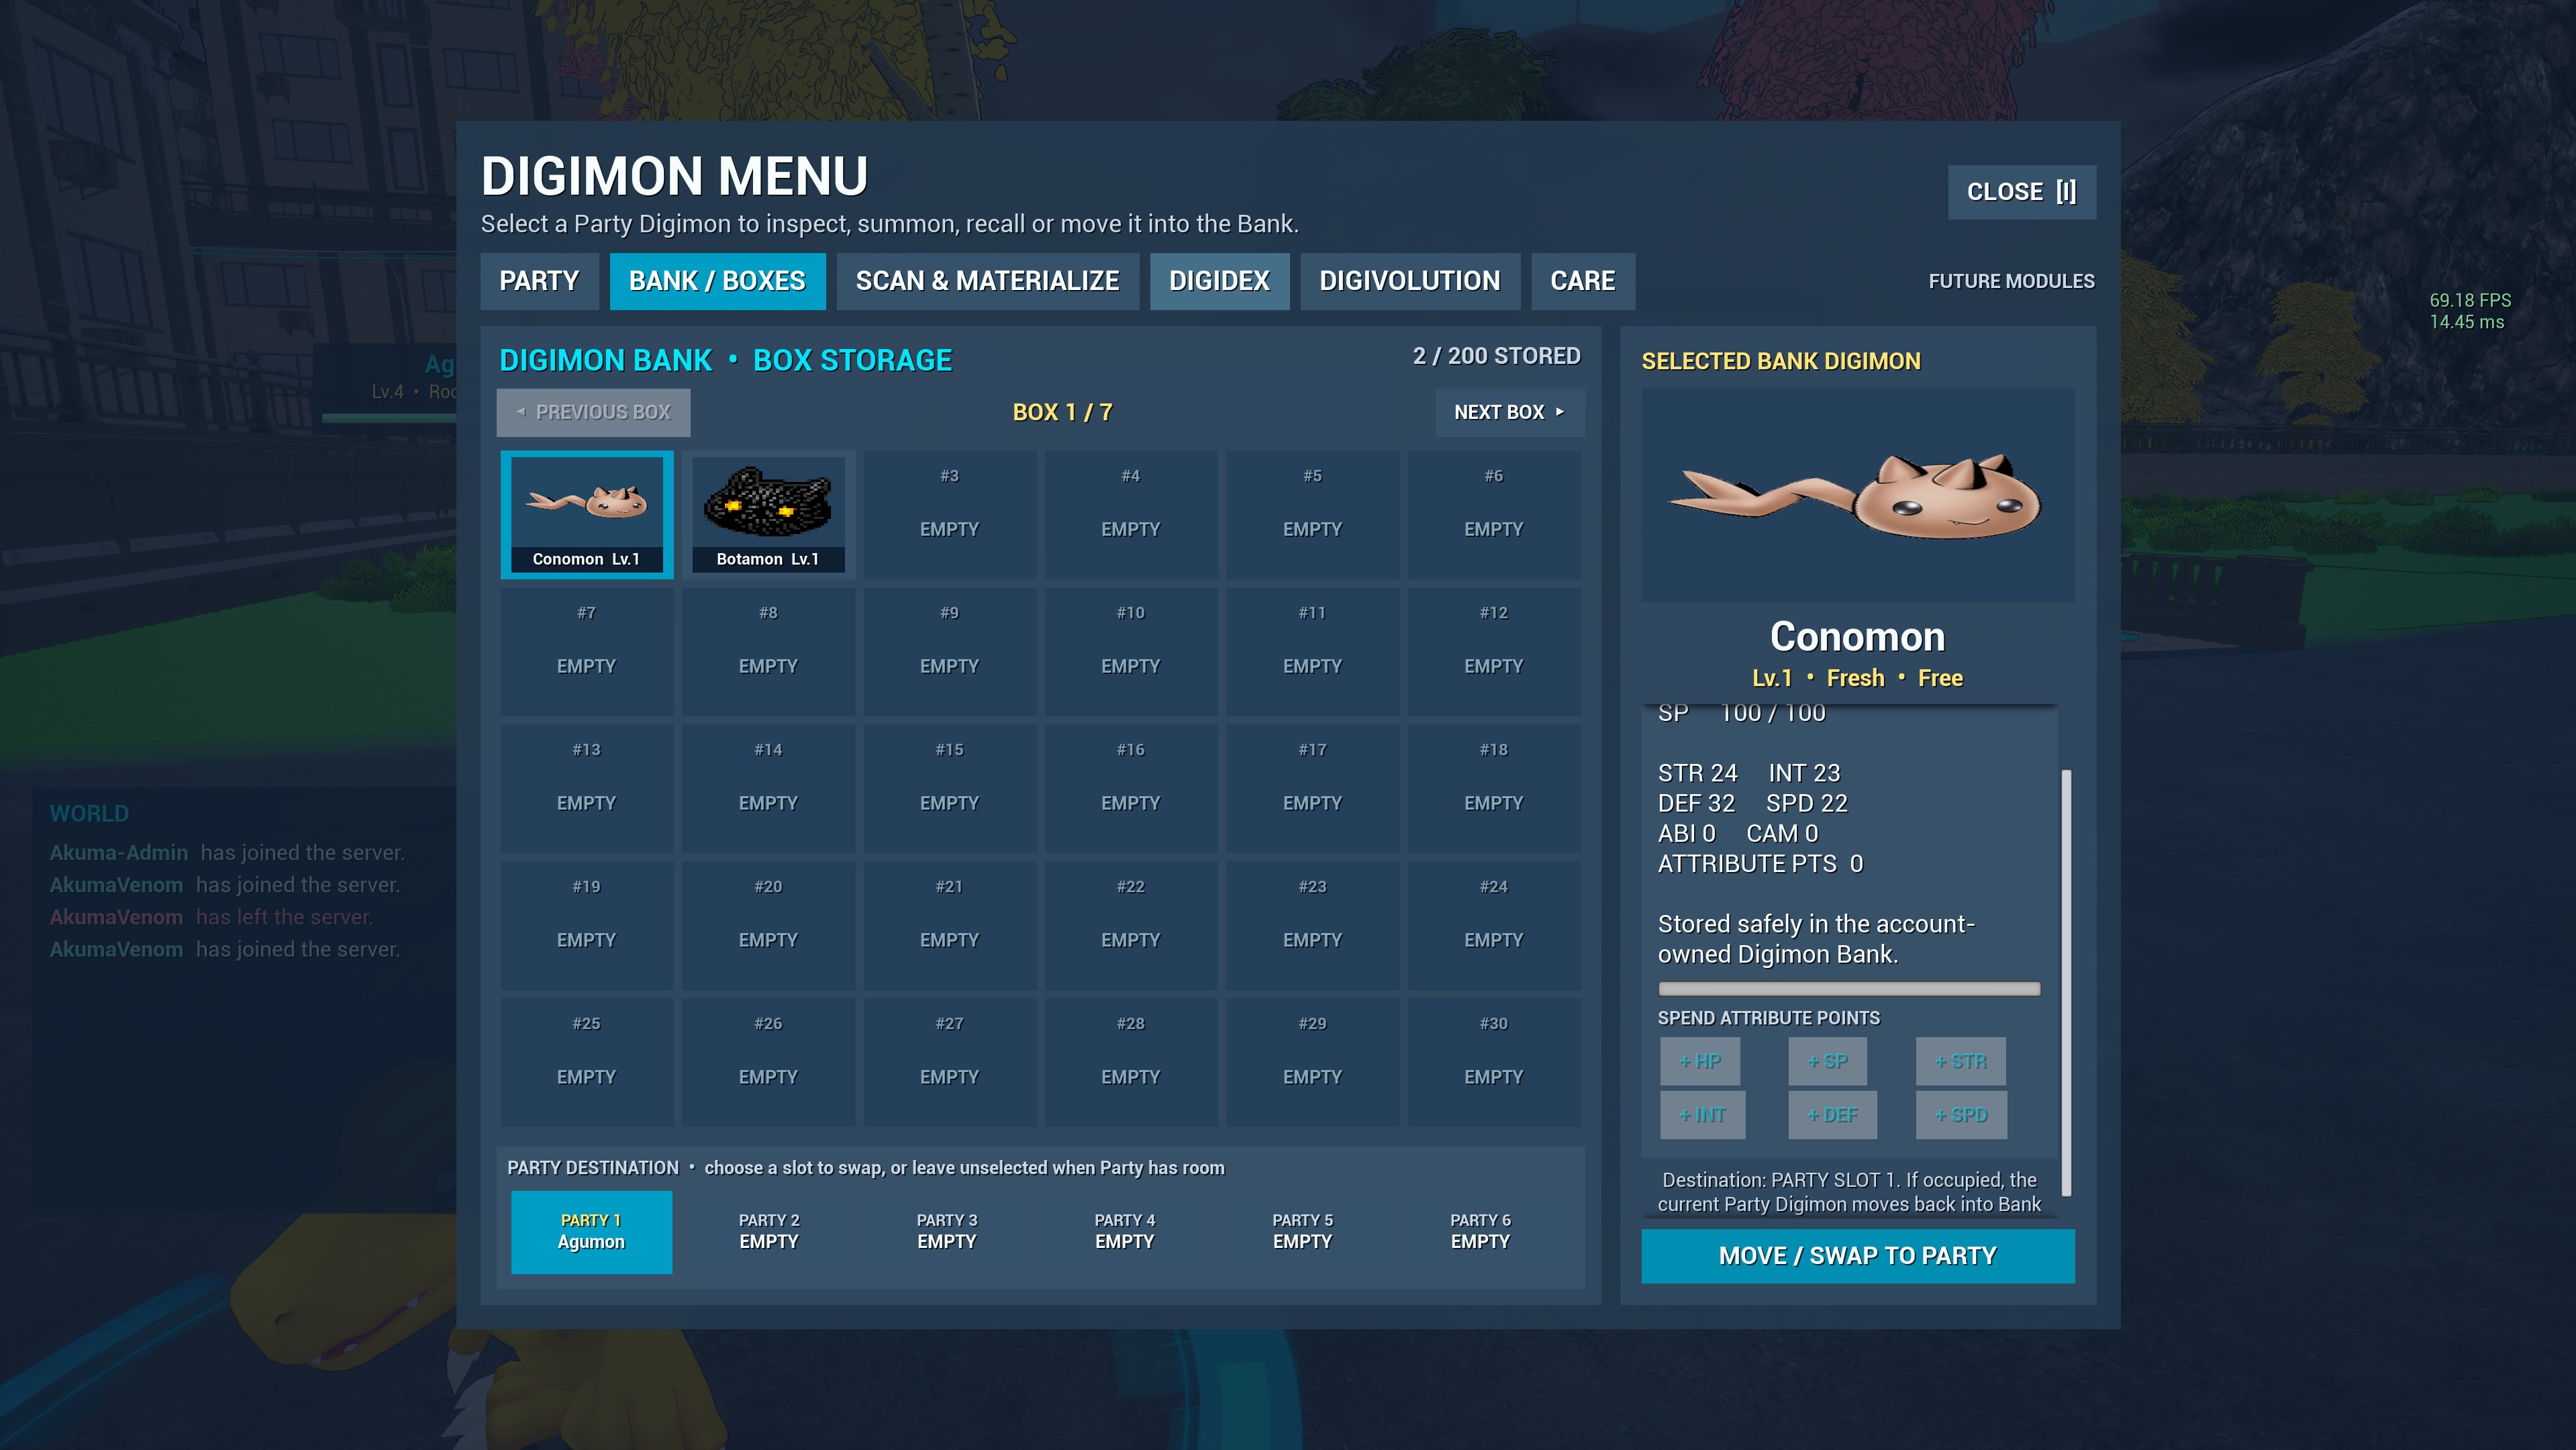Click the stats panel vertical scrollbar
This screenshot has height=1450, width=2576.
[x=2066, y=982]
